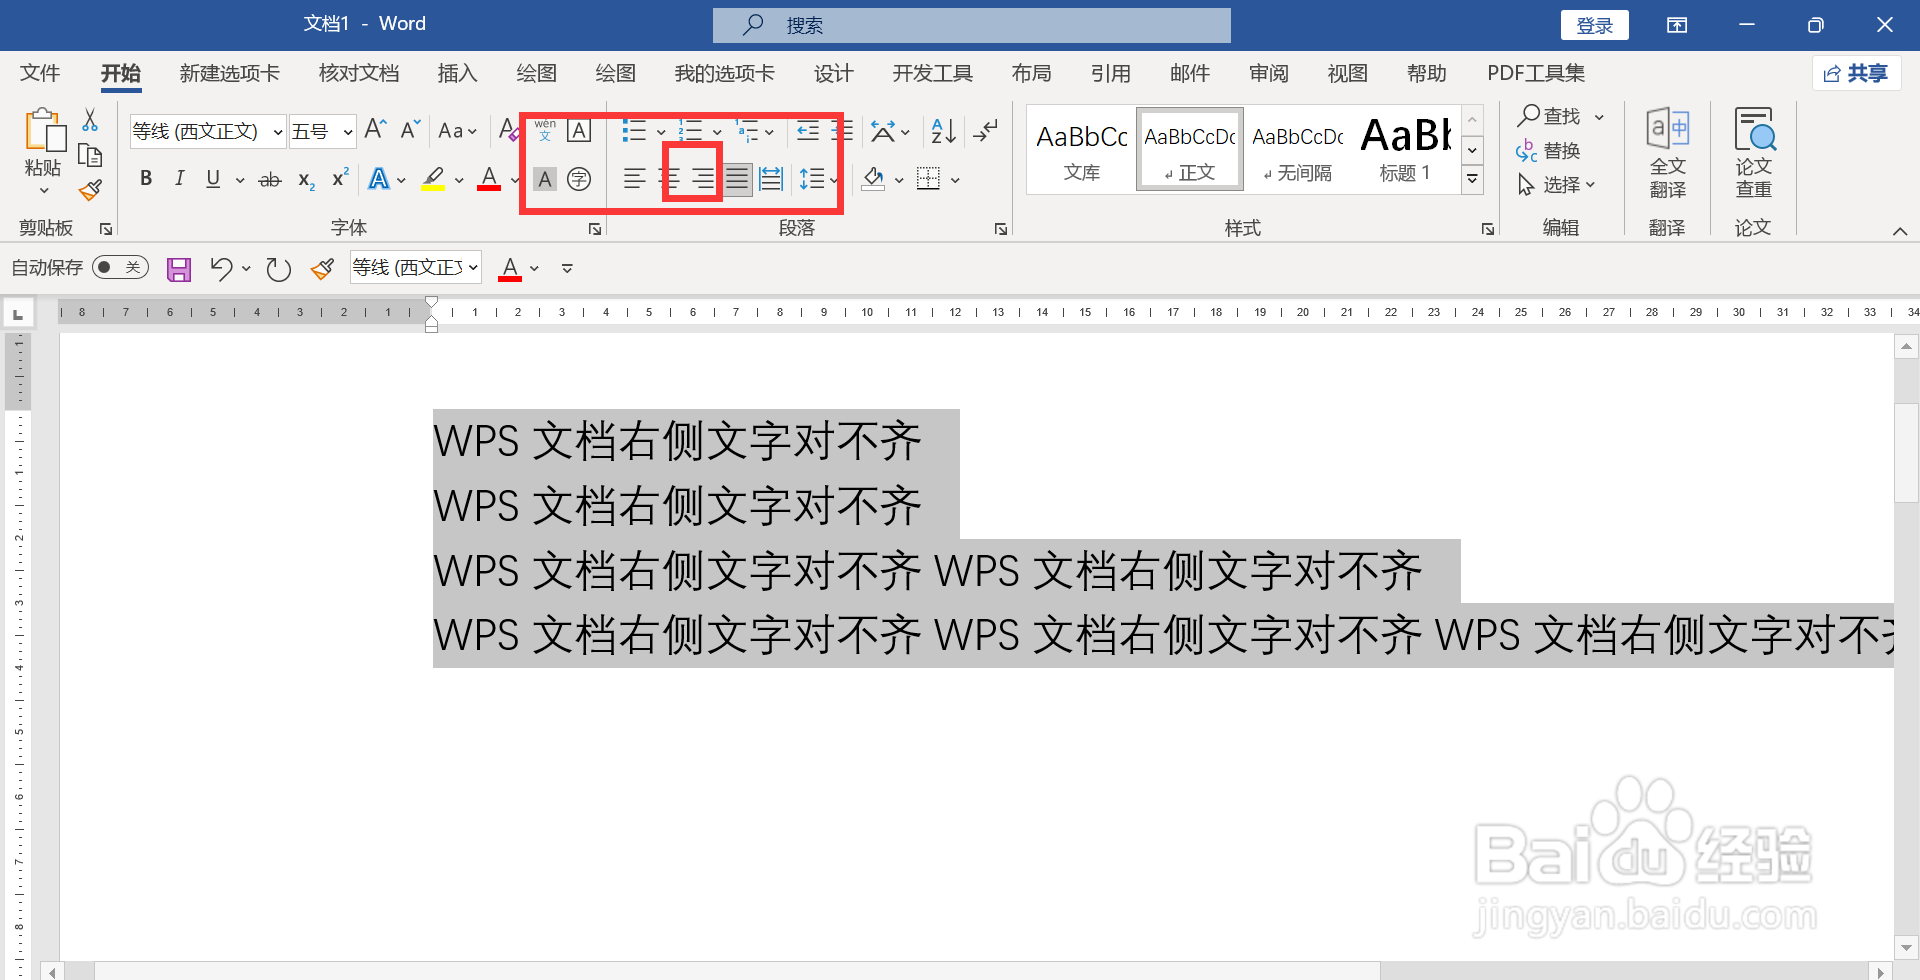Click the search box in title bar
This screenshot has width=1920, height=980.
click(x=972, y=25)
